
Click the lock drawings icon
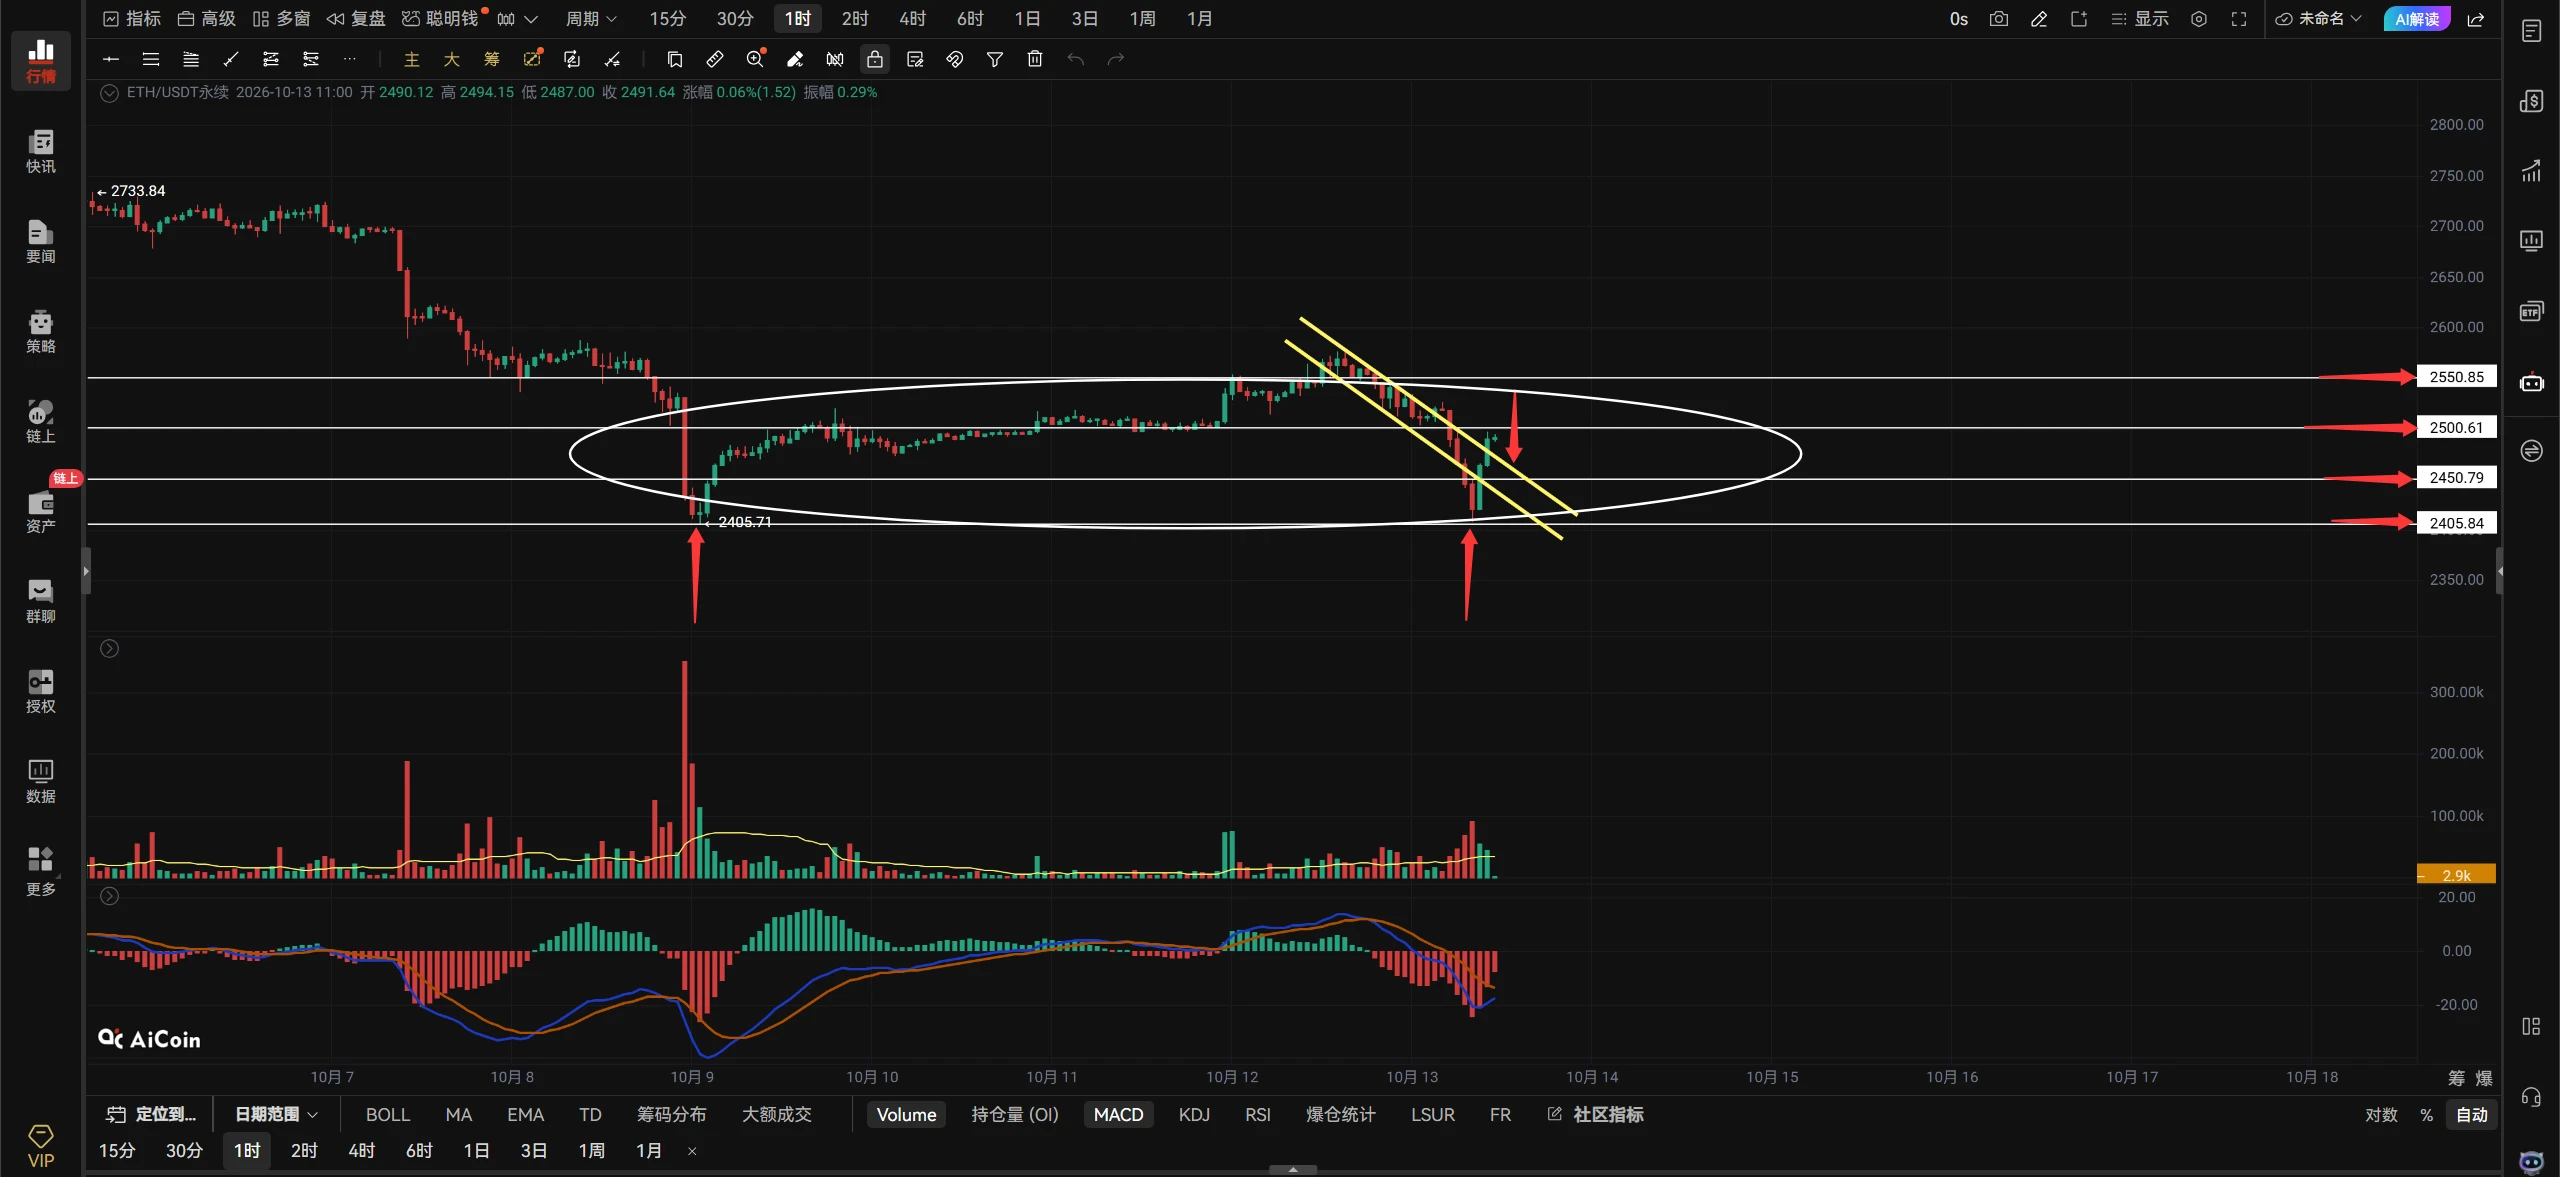875,59
